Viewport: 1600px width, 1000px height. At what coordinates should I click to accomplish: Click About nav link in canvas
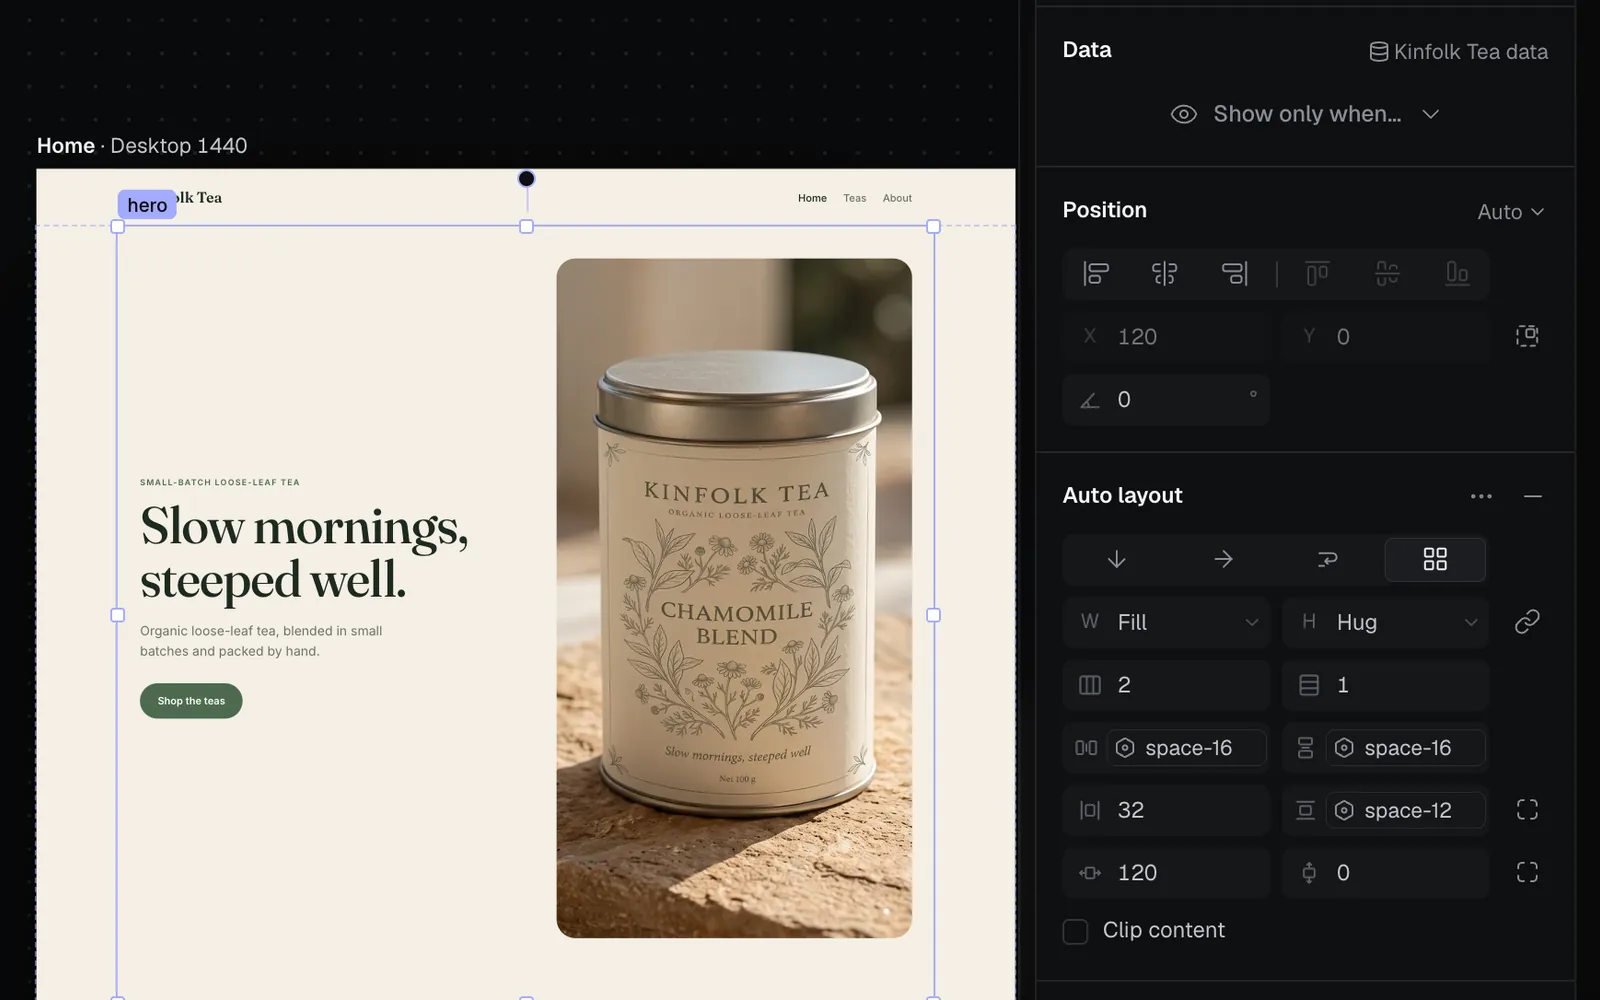click(897, 198)
